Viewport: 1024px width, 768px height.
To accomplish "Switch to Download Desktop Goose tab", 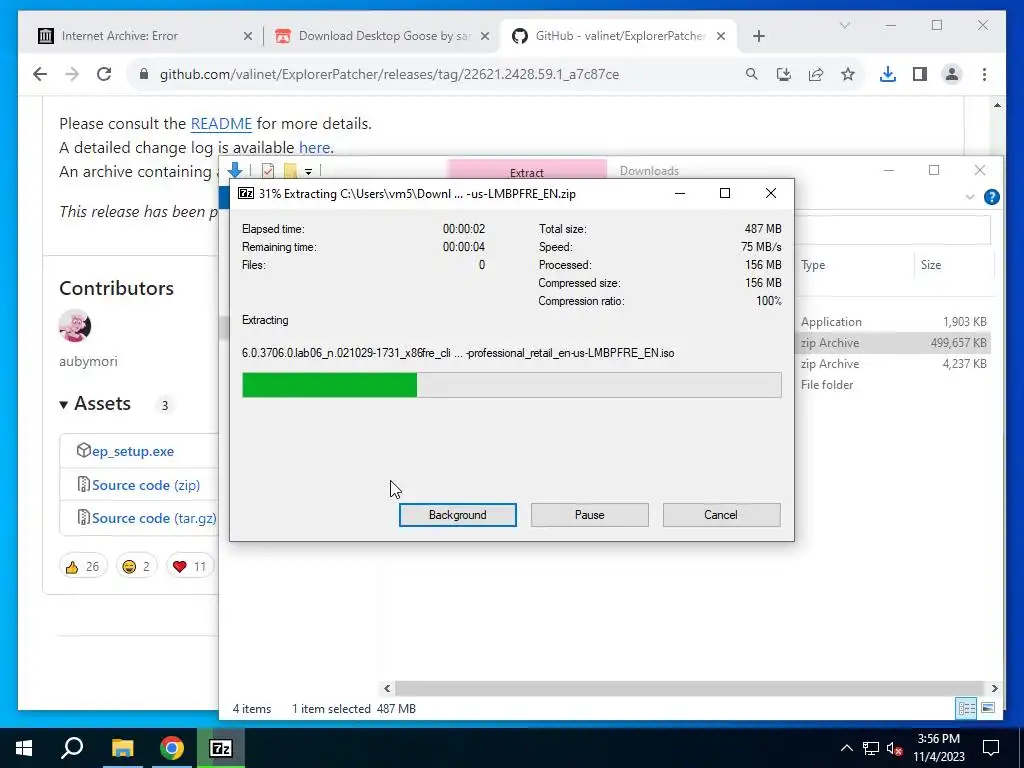I will [383, 36].
